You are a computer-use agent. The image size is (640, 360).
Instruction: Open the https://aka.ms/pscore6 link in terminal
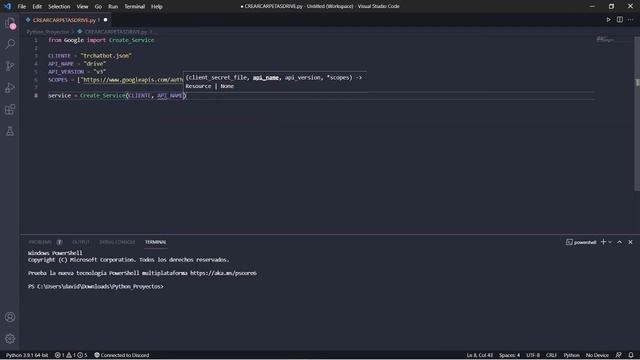[223, 273]
